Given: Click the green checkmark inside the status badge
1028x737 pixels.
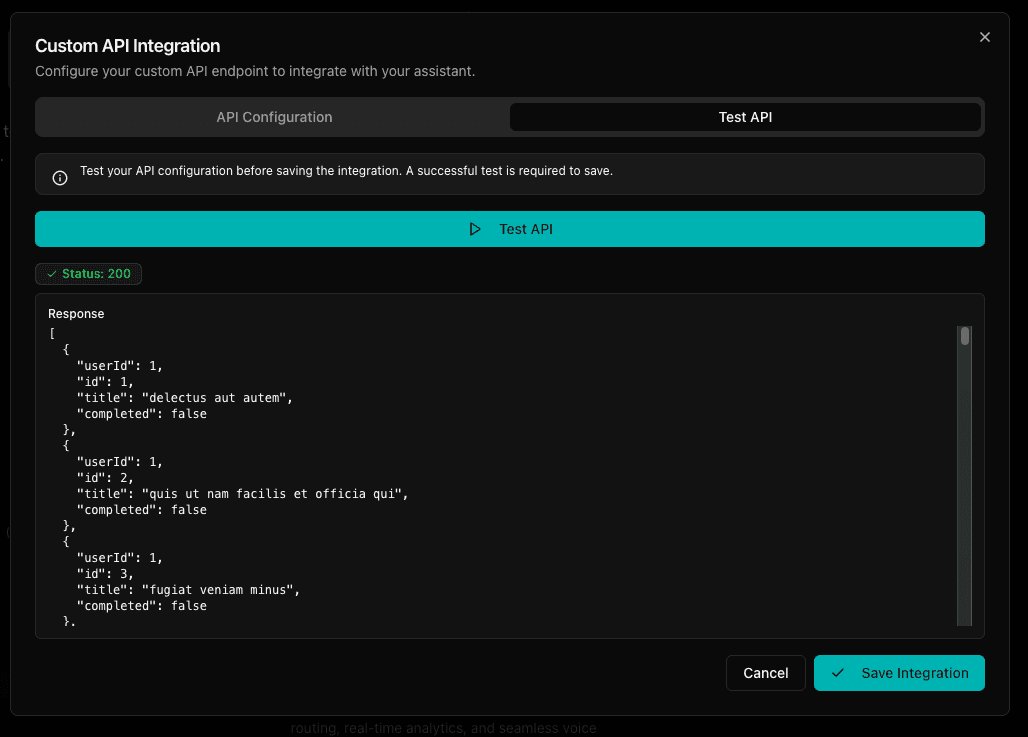Looking at the screenshot, I should [x=51, y=273].
